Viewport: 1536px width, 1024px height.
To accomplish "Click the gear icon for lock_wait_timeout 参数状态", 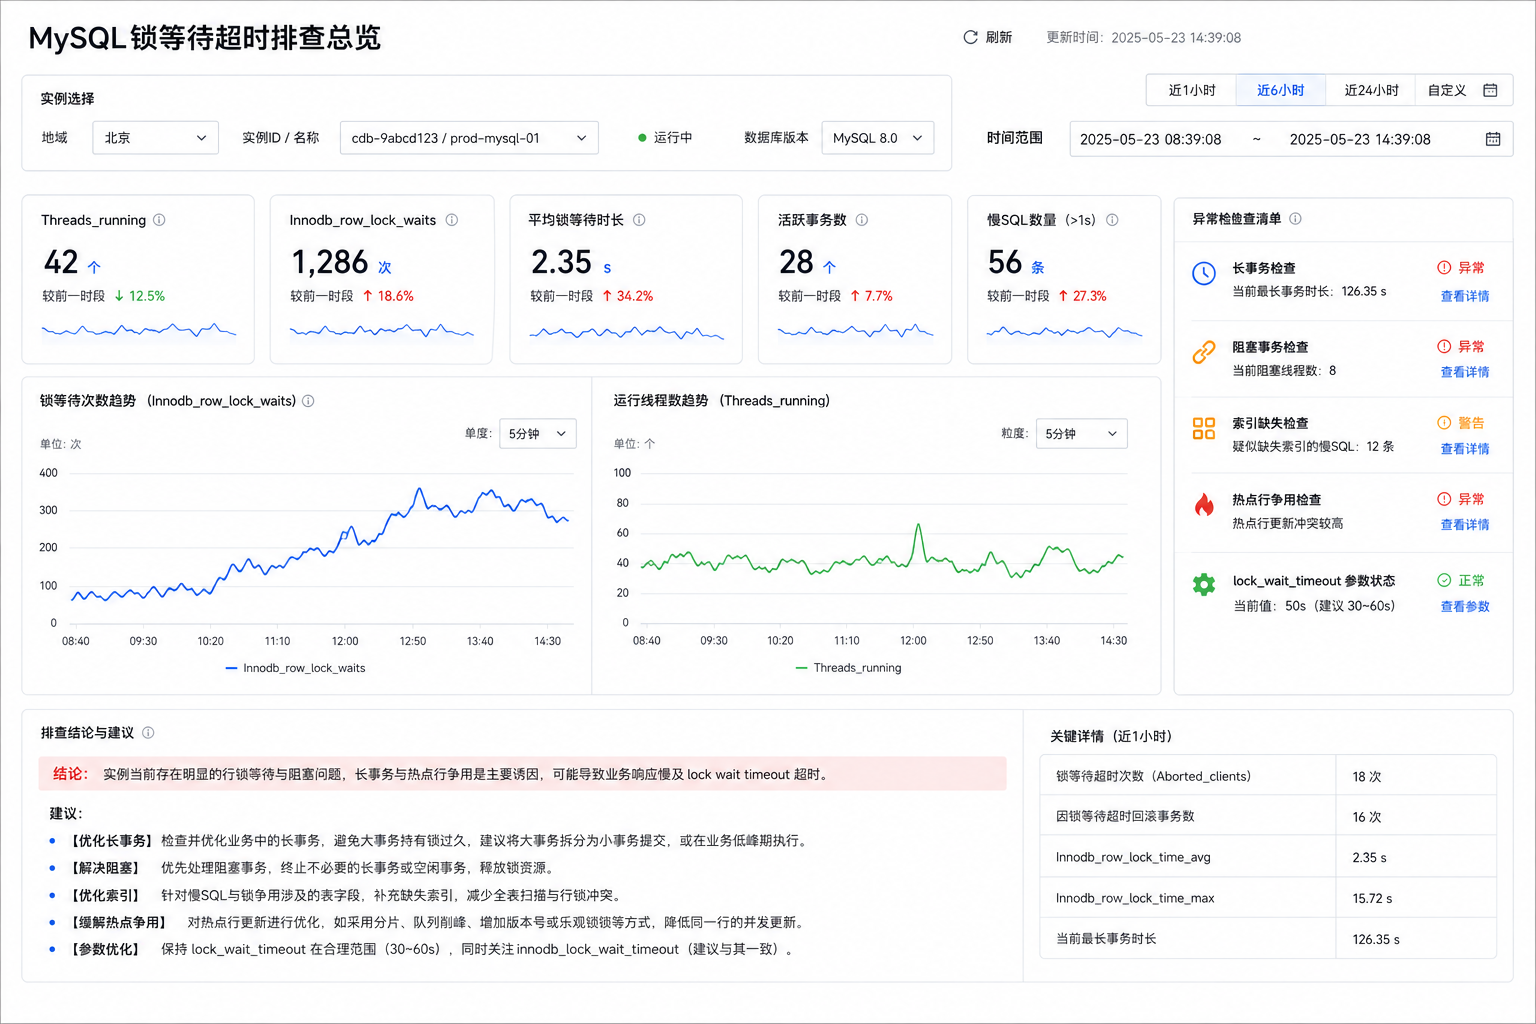I will point(1204,585).
